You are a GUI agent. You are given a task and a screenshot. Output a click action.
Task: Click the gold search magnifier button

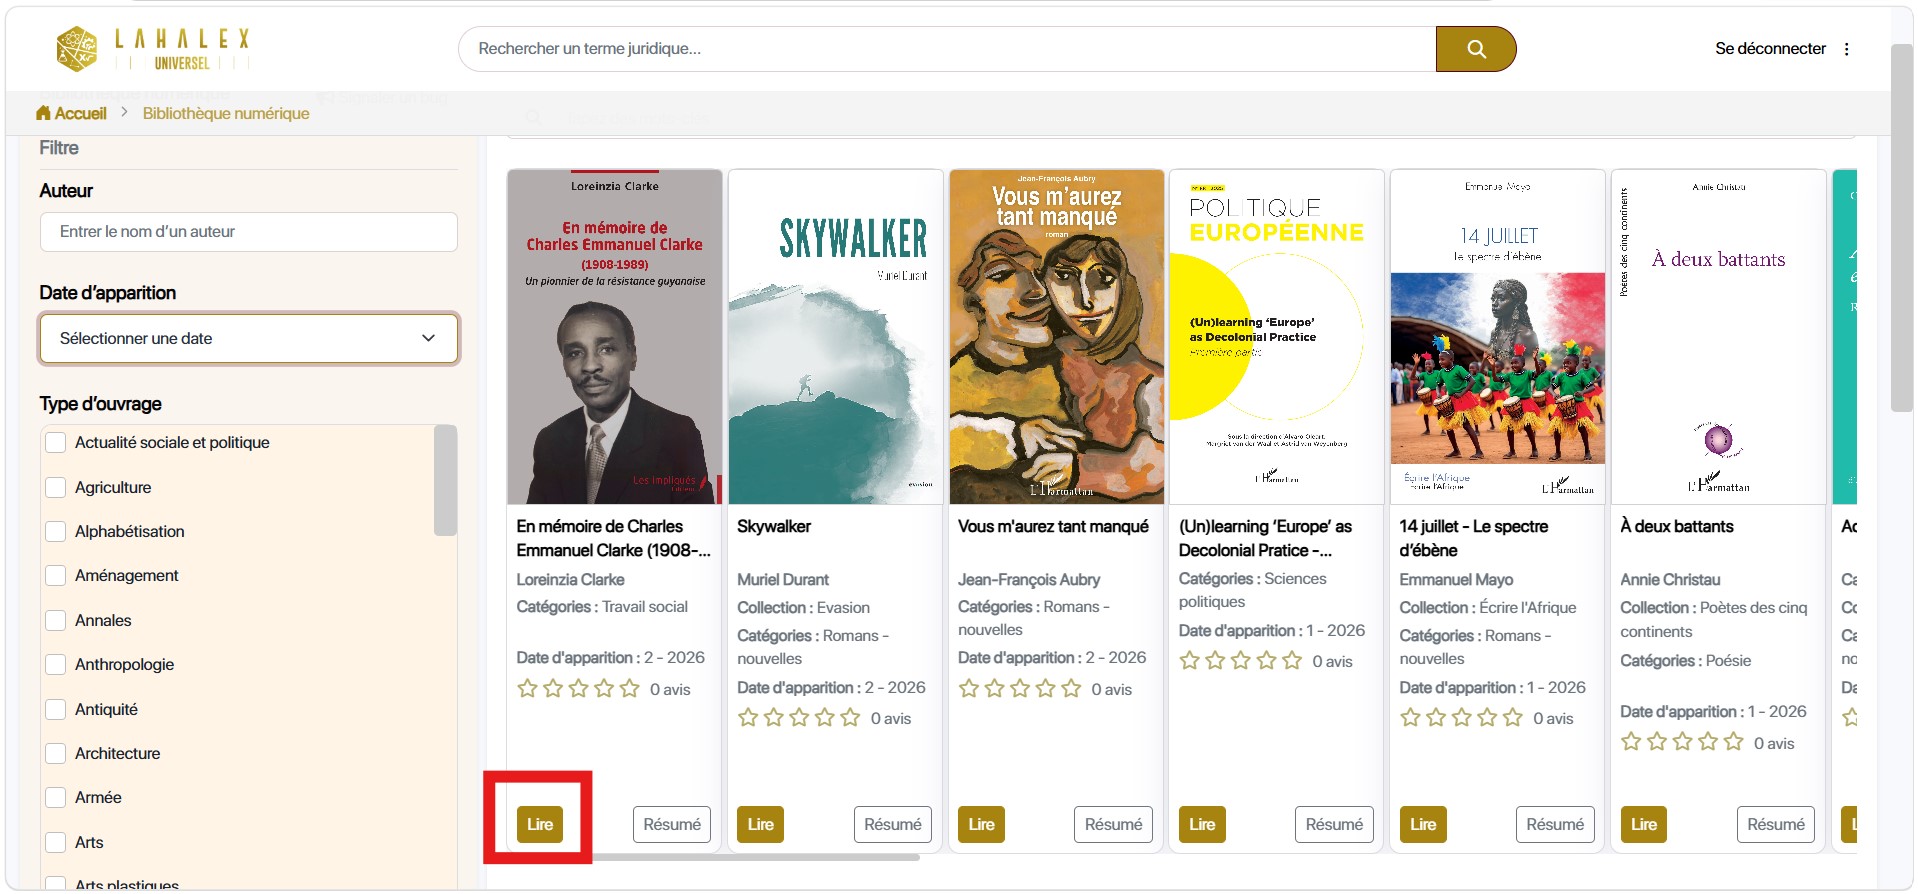pyautogui.click(x=1476, y=49)
